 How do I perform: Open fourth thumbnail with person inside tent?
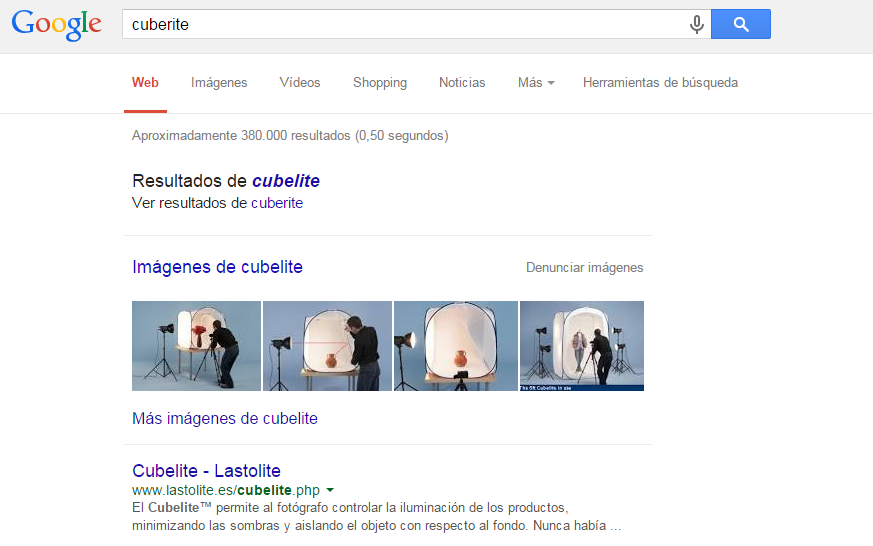tap(582, 346)
